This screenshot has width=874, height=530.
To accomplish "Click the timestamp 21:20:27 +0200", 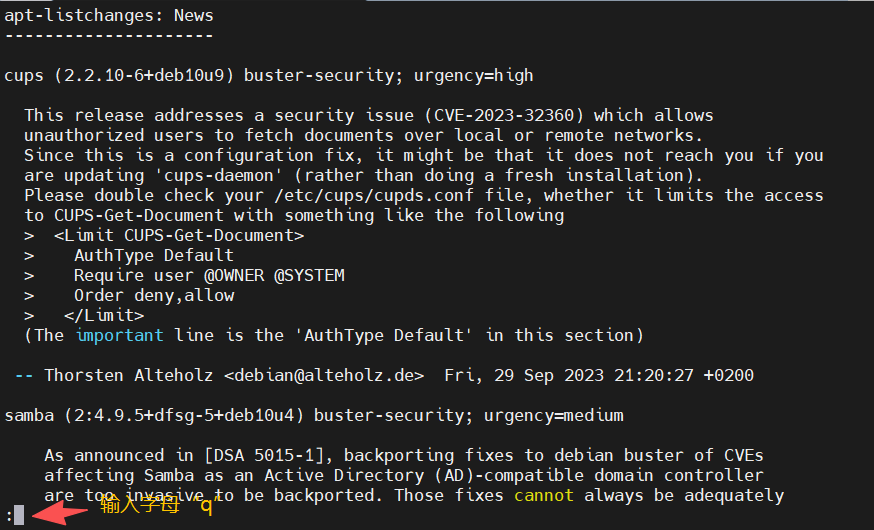I will [684, 376].
